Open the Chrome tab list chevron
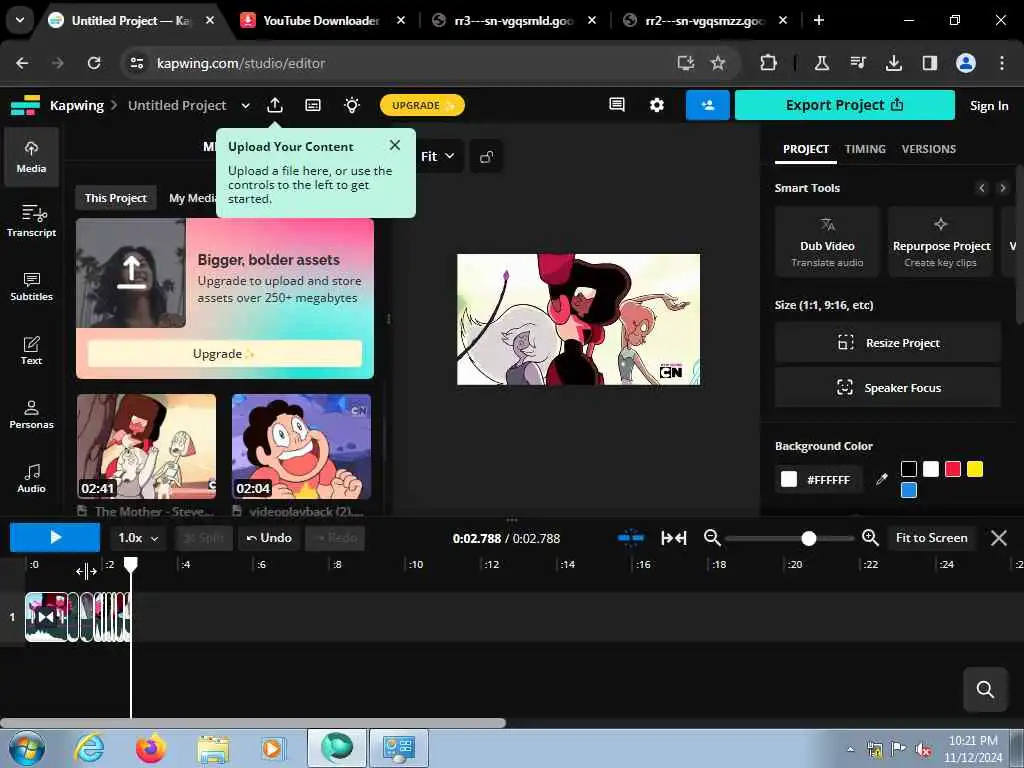1024x768 pixels. [20, 20]
